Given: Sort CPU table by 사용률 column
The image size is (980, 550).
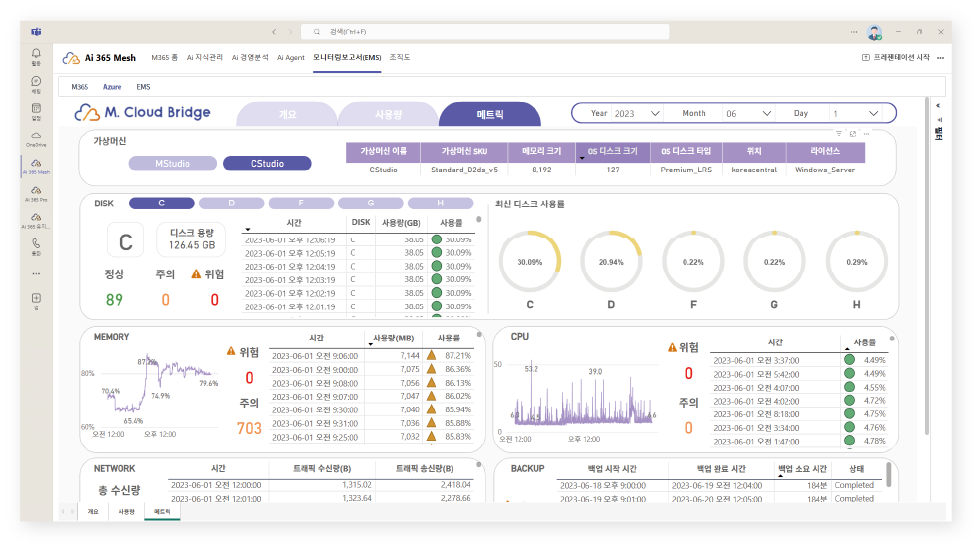Looking at the screenshot, I should [865, 342].
